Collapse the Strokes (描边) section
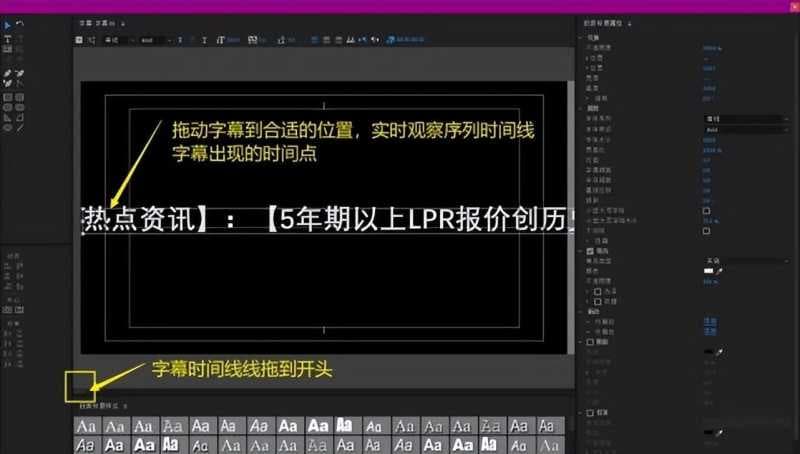800x454 pixels. (x=581, y=312)
